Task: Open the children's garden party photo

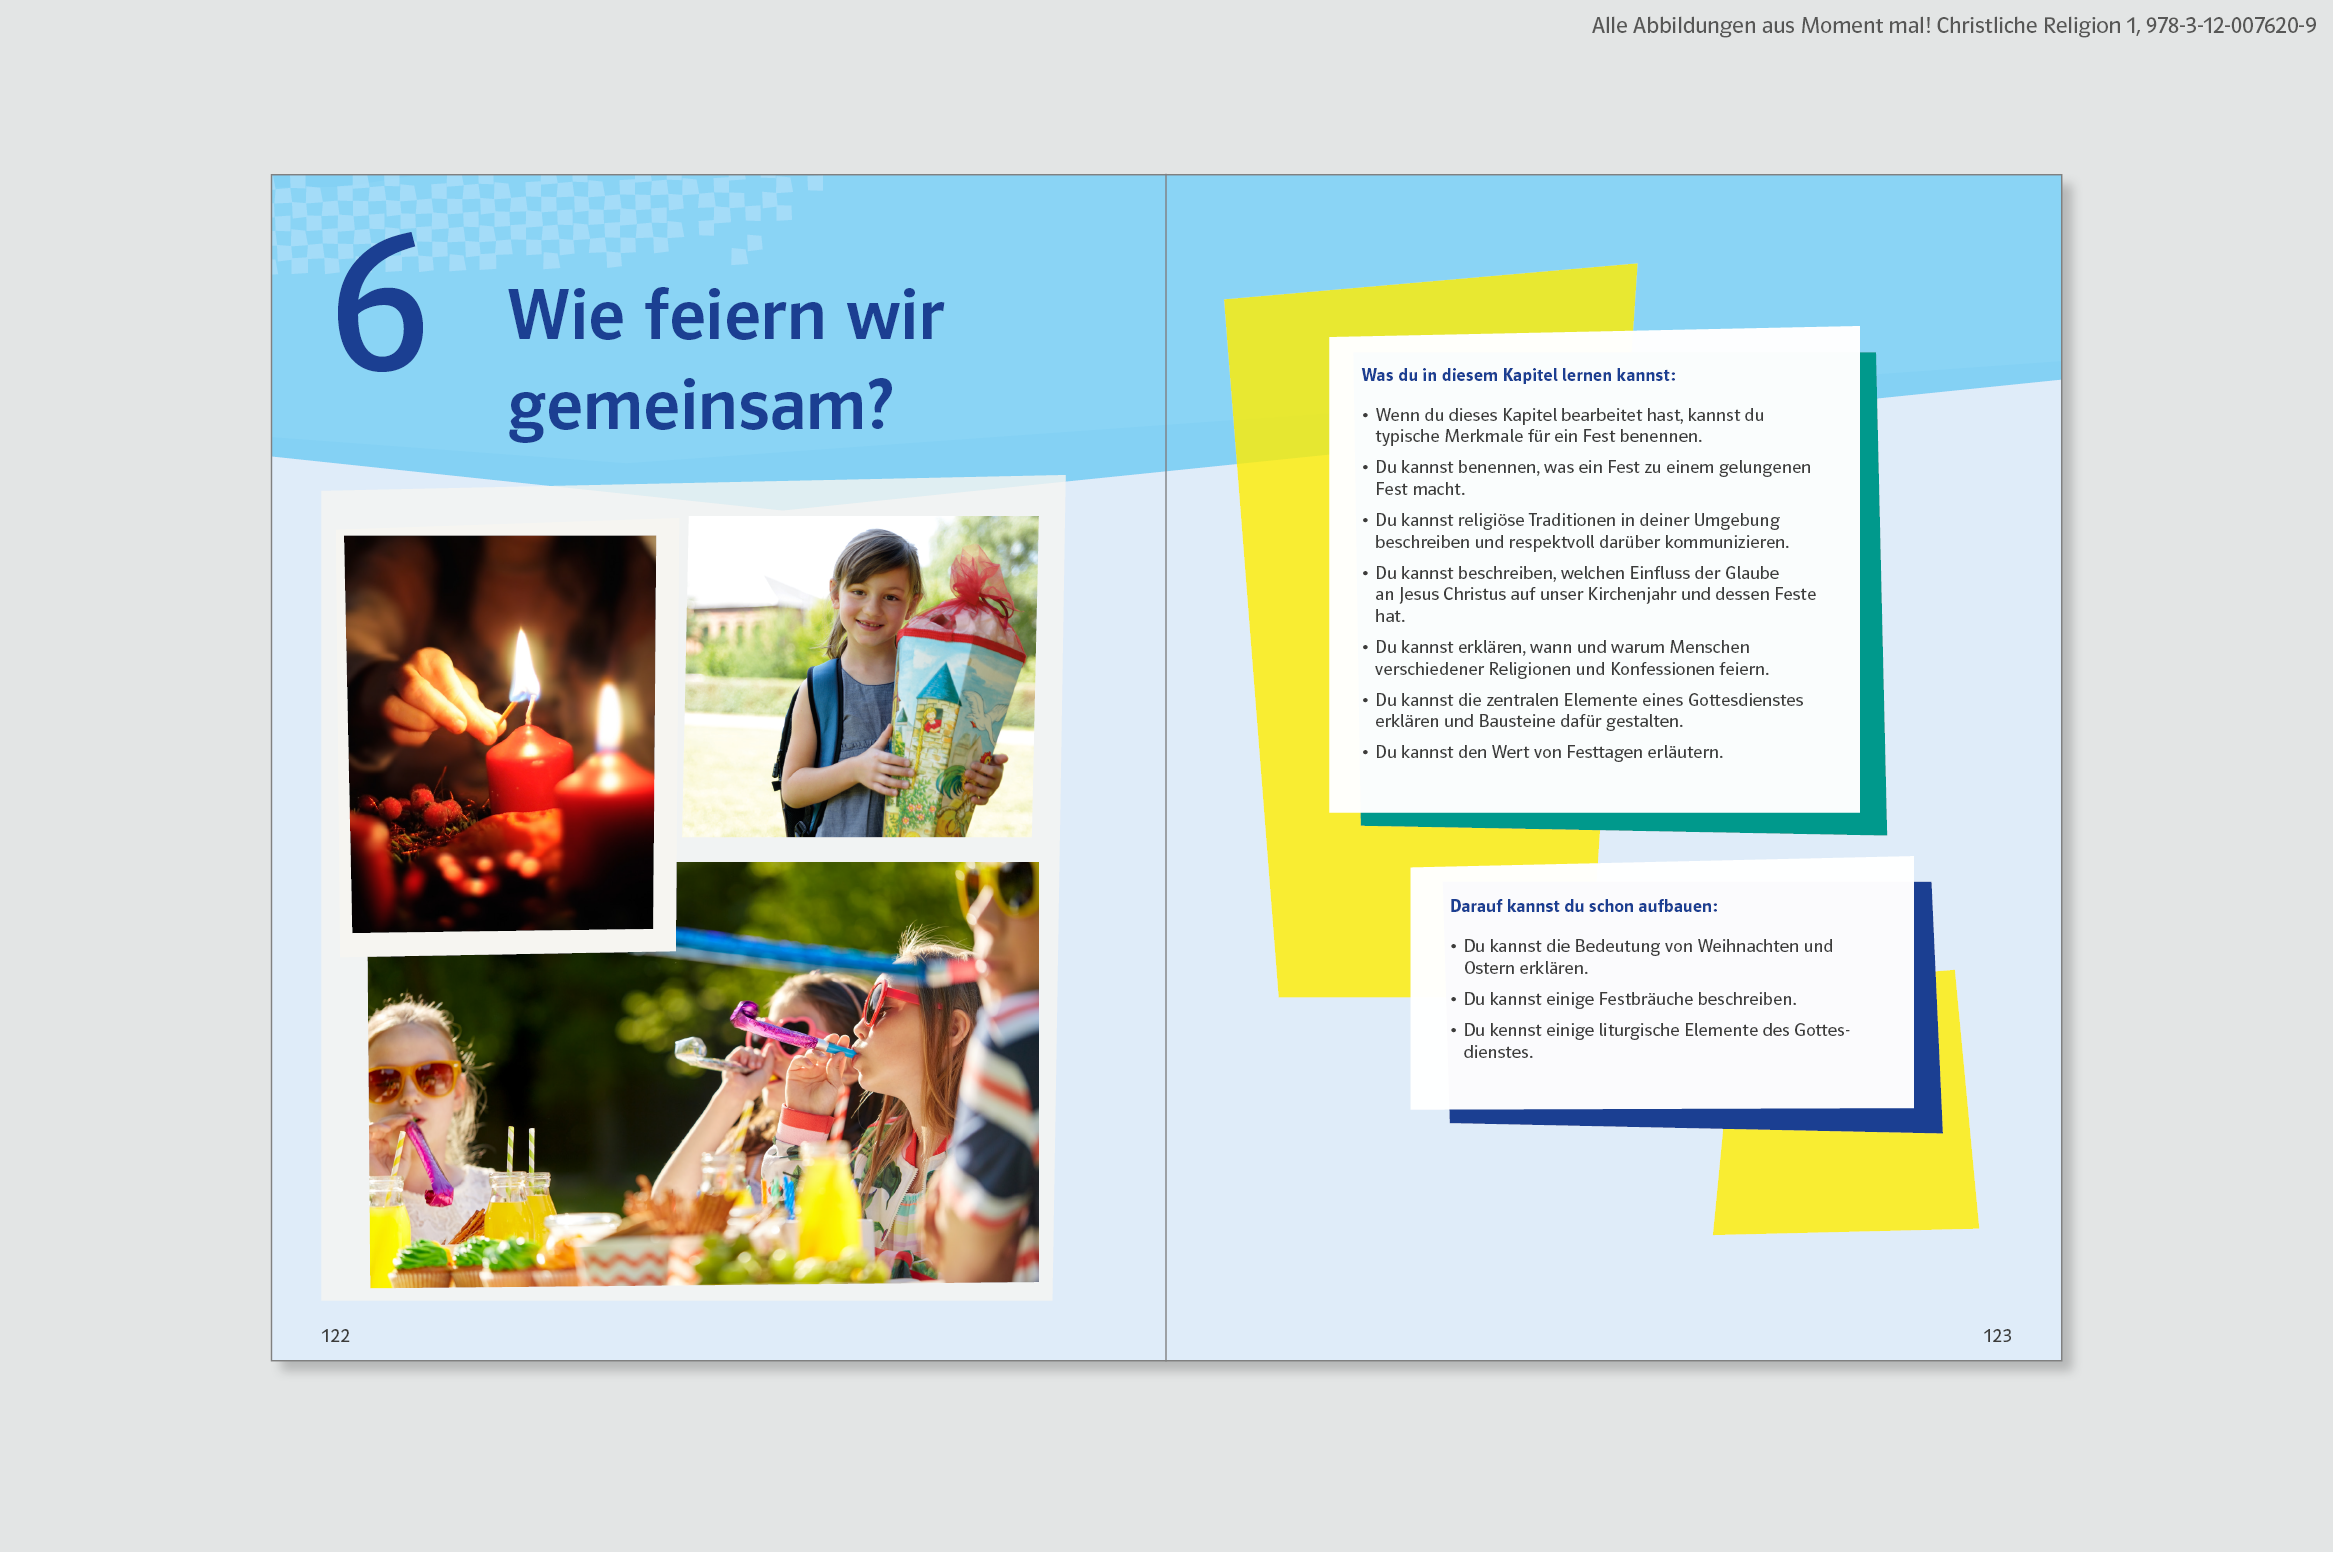Action: [704, 1073]
